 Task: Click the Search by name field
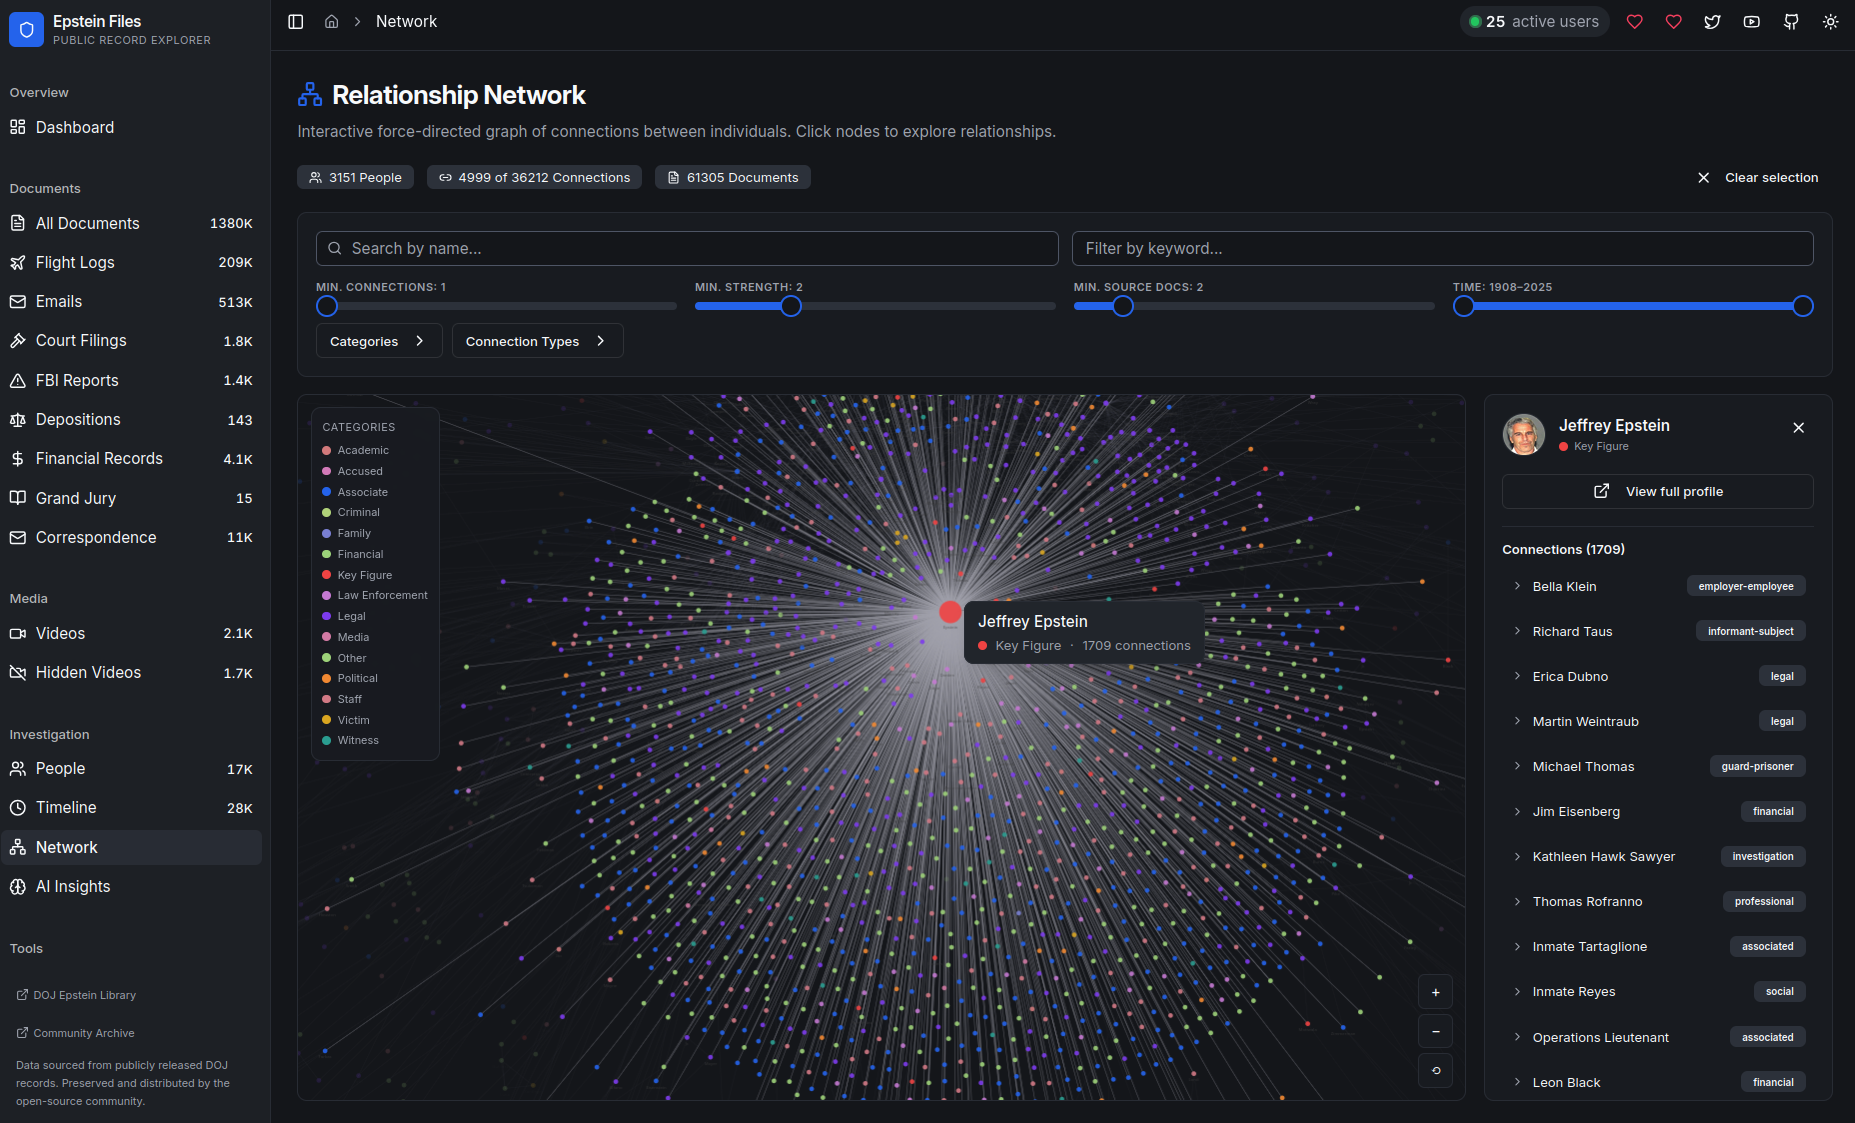[x=687, y=248]
